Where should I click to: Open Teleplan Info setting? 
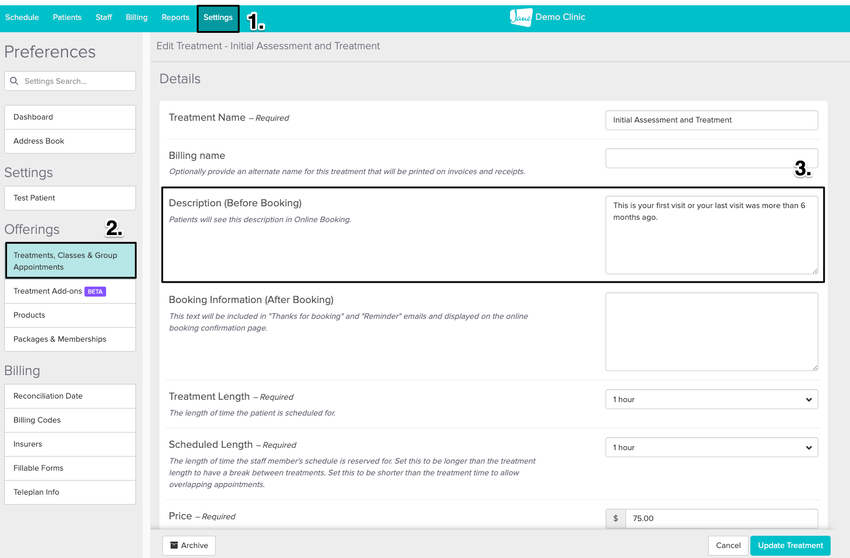tap(70, 492)
